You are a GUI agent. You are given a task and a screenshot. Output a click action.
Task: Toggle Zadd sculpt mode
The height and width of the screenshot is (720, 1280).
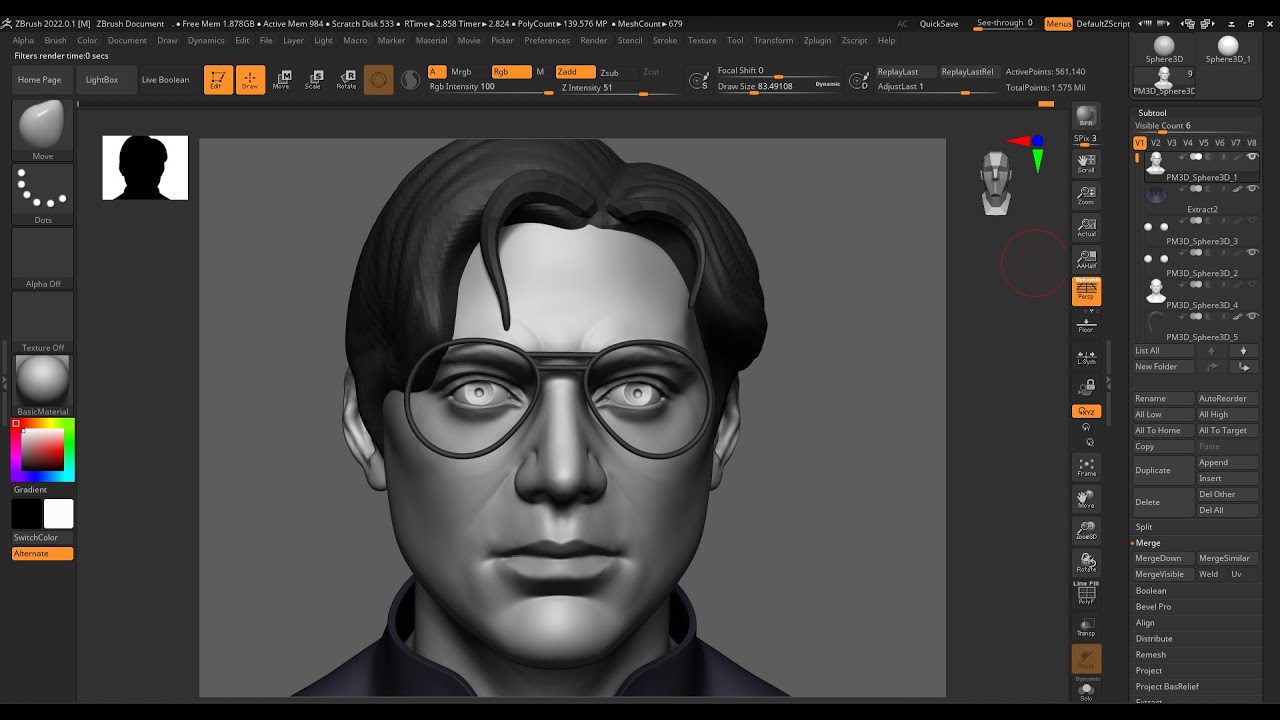[x=575, y=72]
